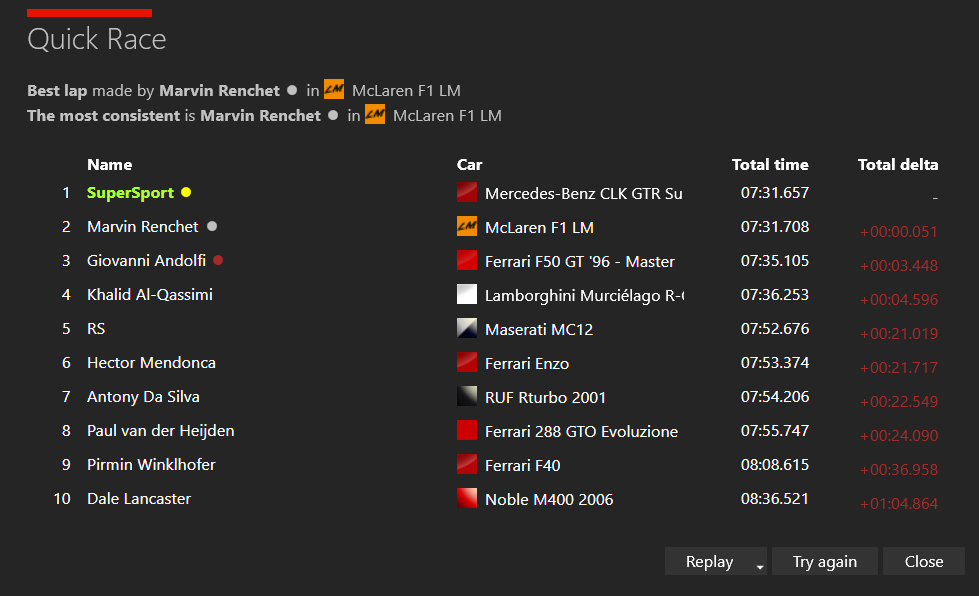
Task: Click the Car column header
Action: tap(470, 165)
